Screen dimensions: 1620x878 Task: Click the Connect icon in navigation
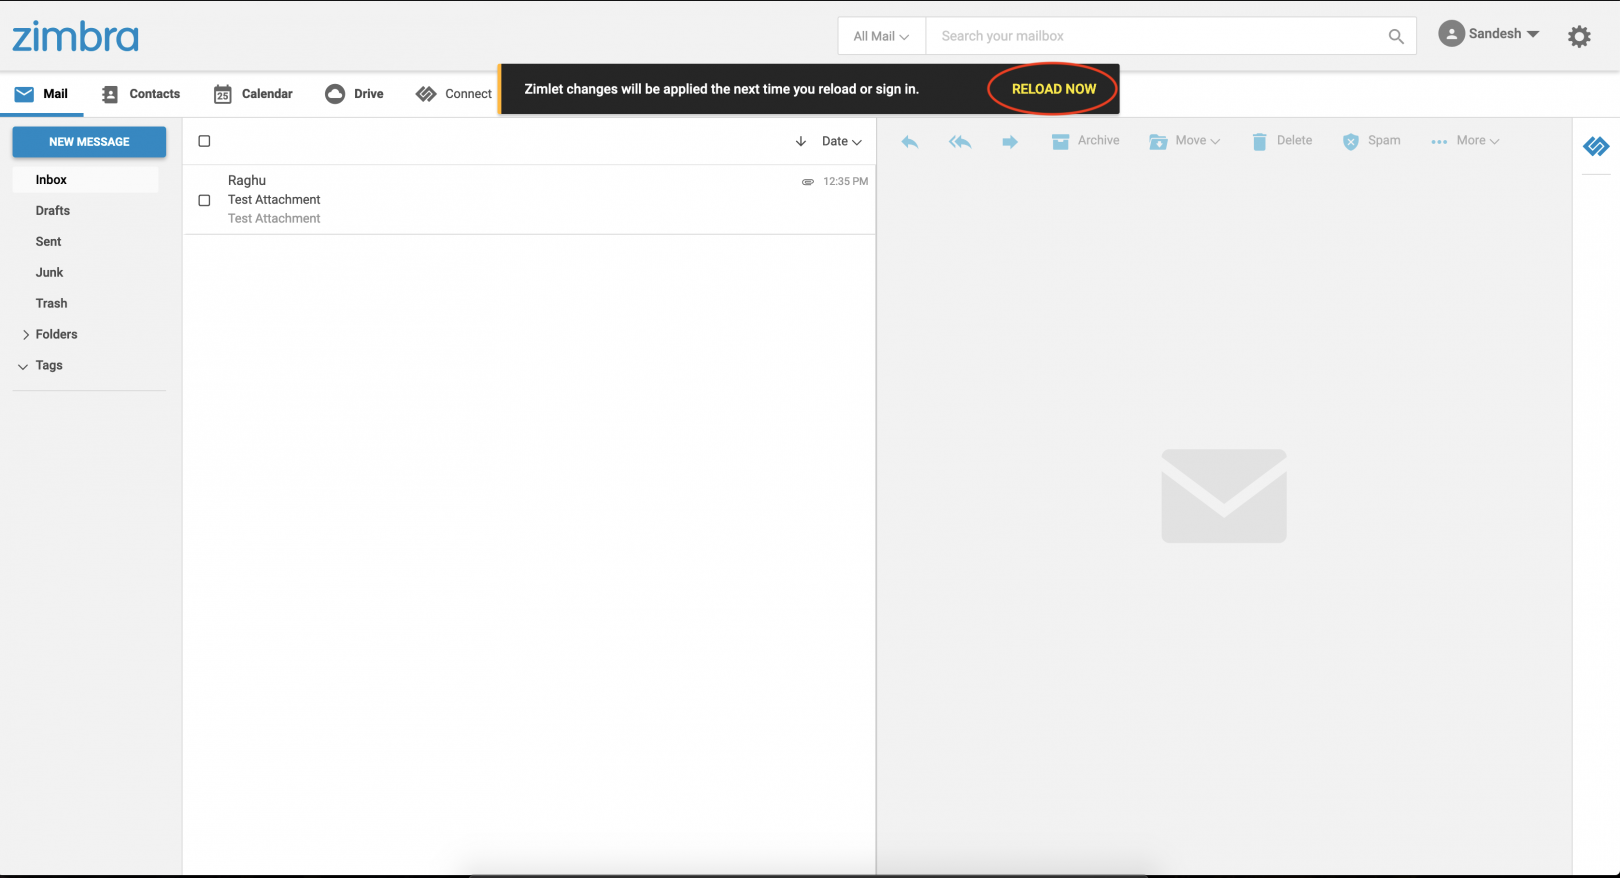point(426,94)
